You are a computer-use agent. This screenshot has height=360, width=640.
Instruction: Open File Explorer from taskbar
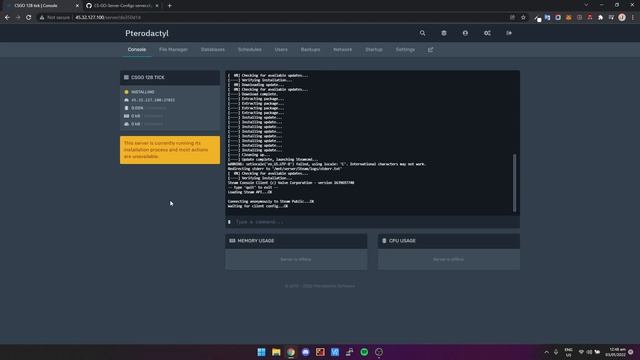tap(276, 352)
